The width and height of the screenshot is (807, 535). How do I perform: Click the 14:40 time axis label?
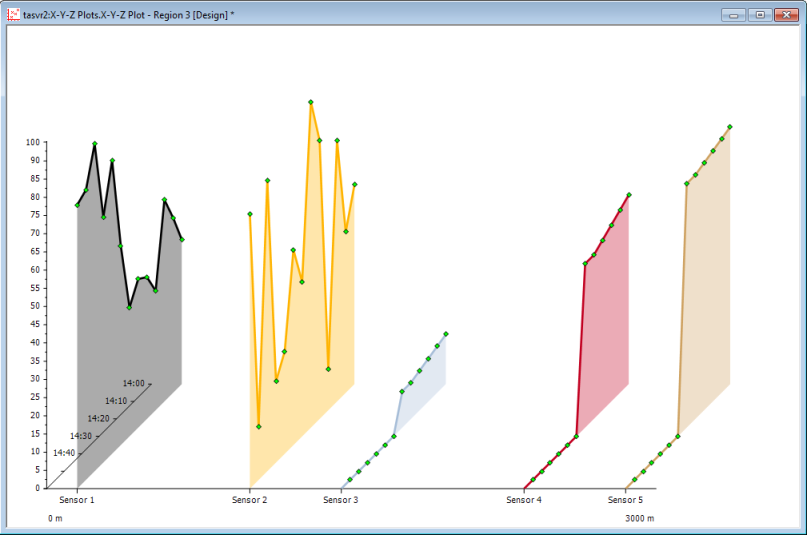pos(64,453)
